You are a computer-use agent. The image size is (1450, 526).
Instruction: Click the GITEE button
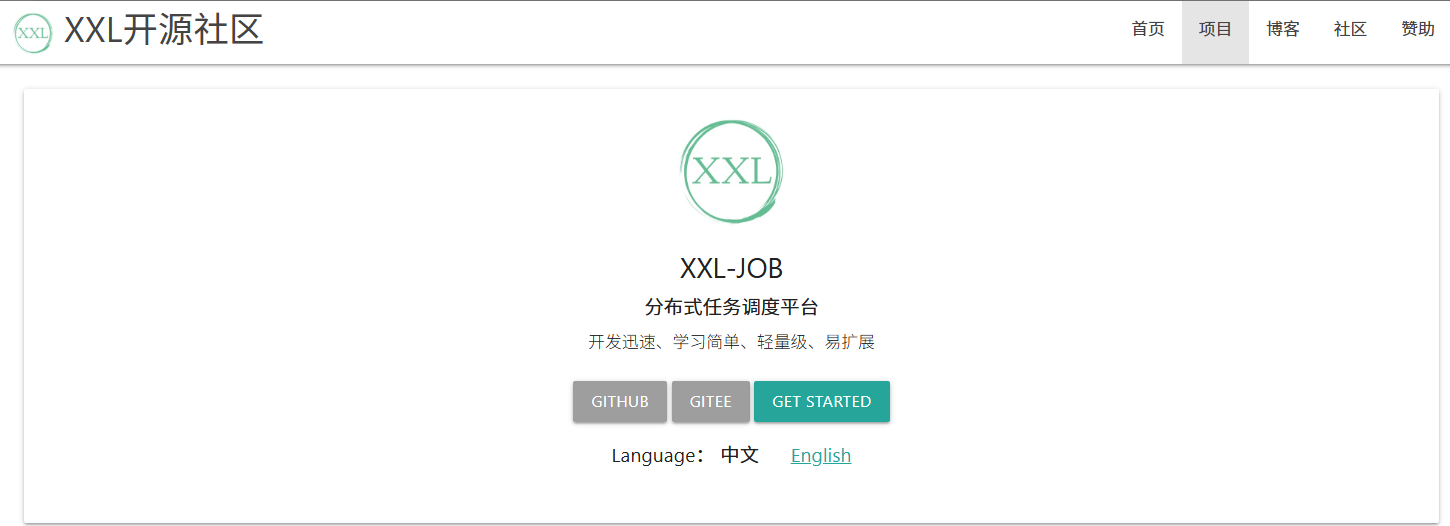(x=711, y=401)
